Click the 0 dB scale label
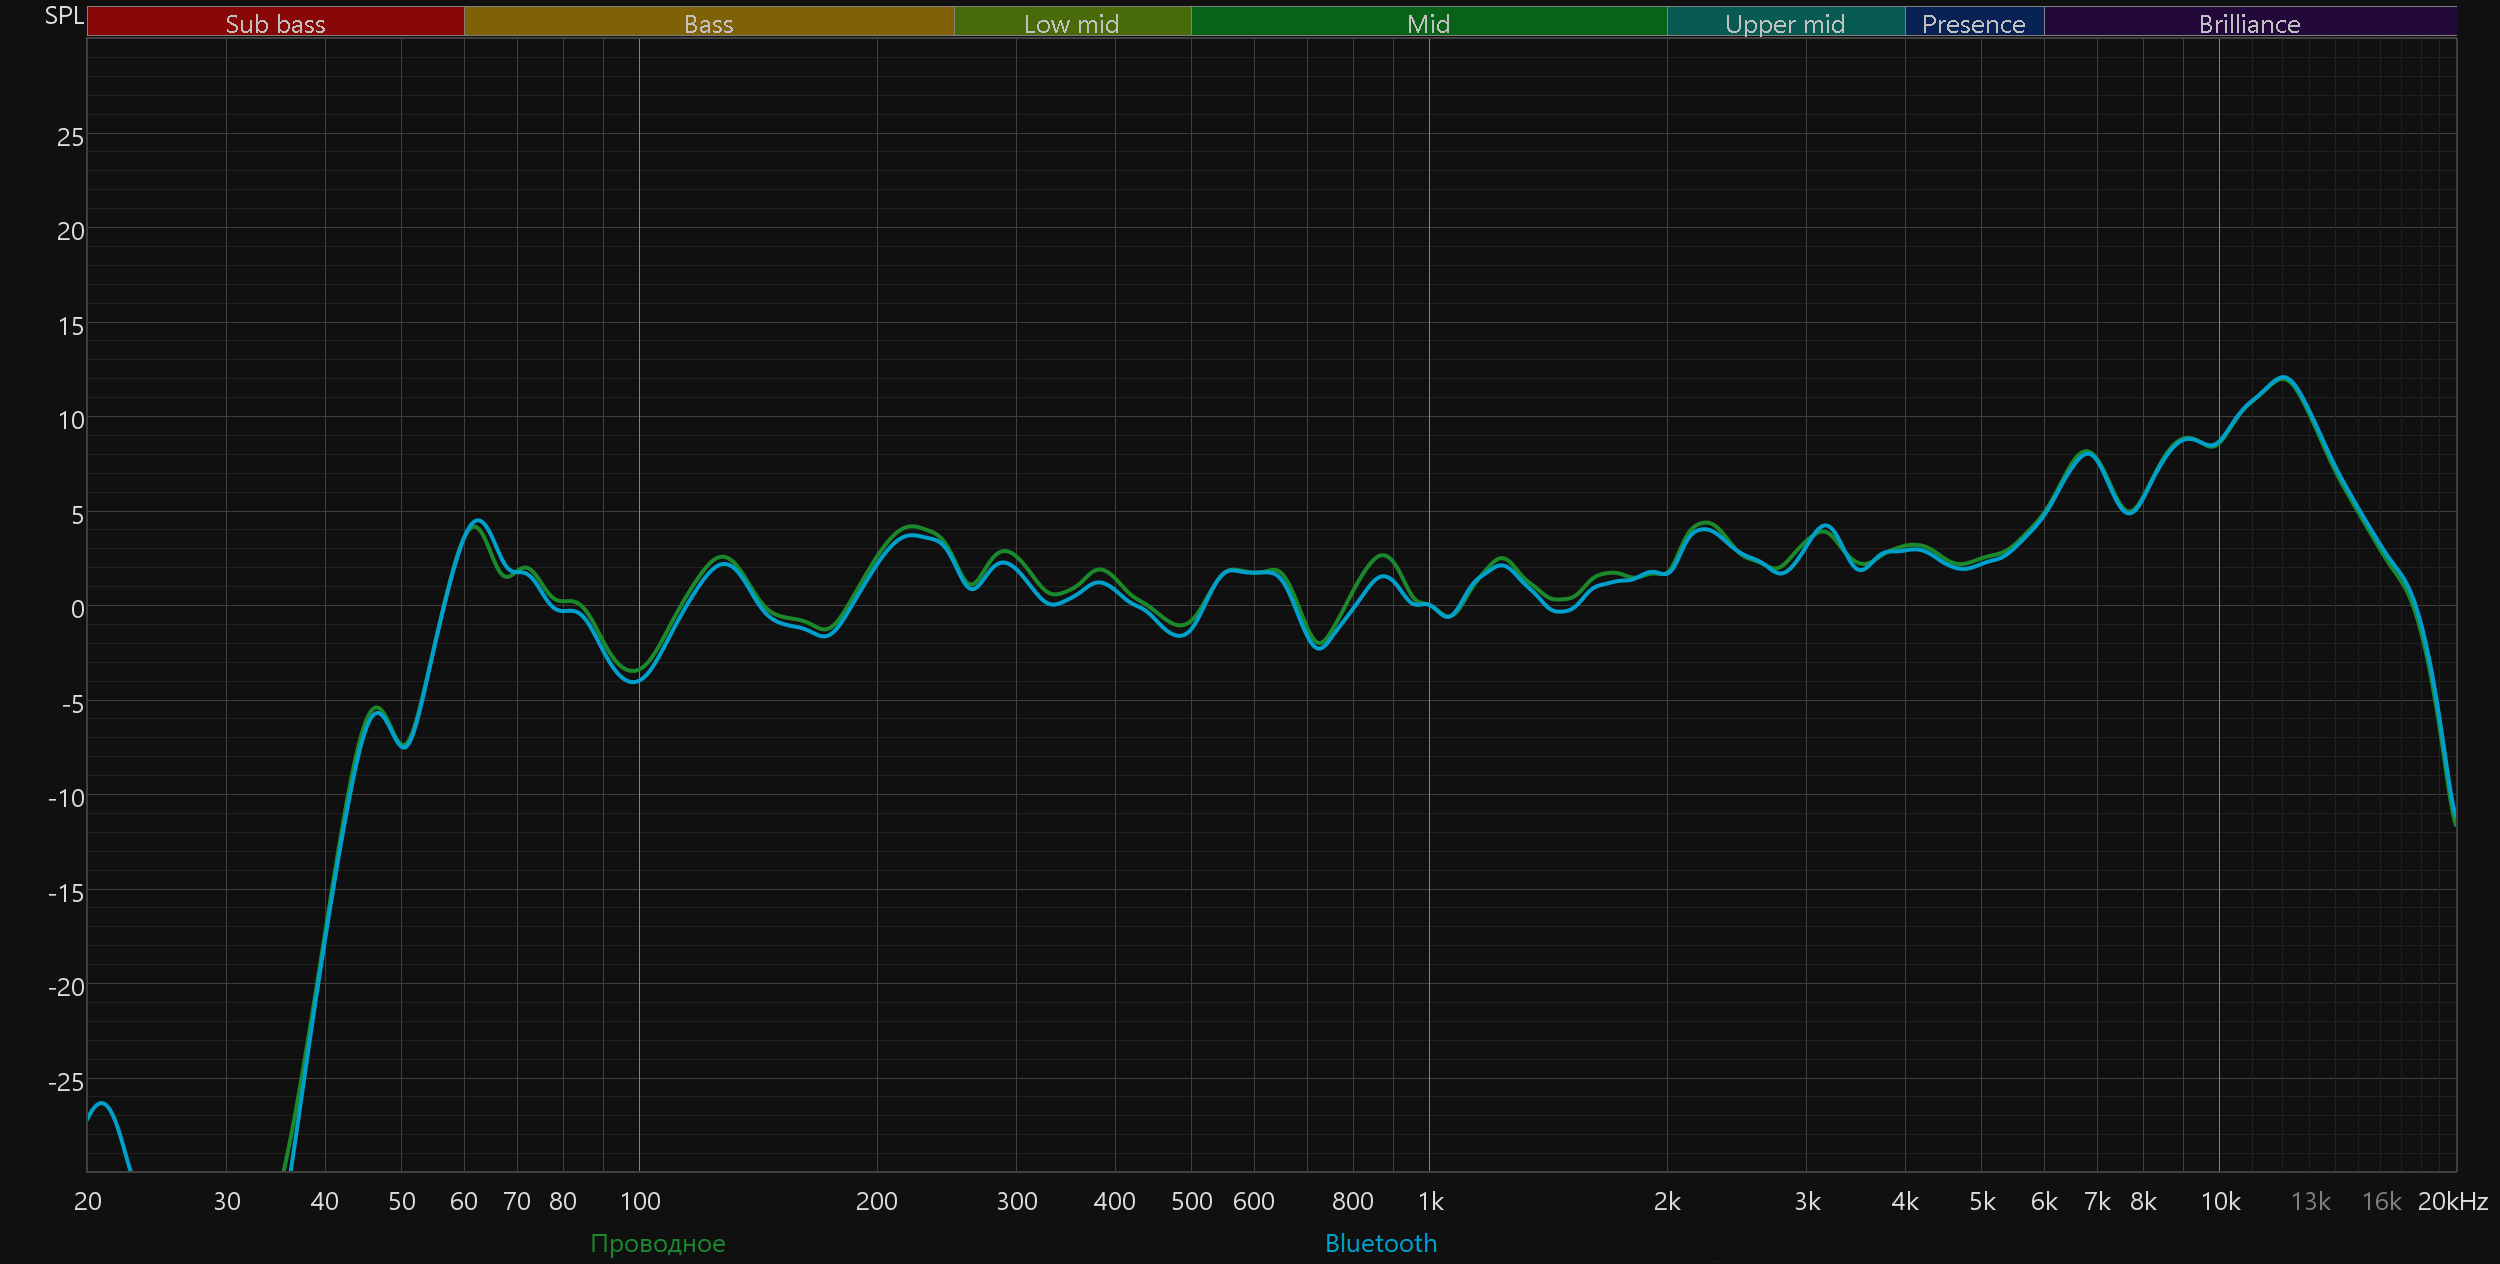Image resolution: width=2500 pixels, height=1264 pixels. point(77,609)
